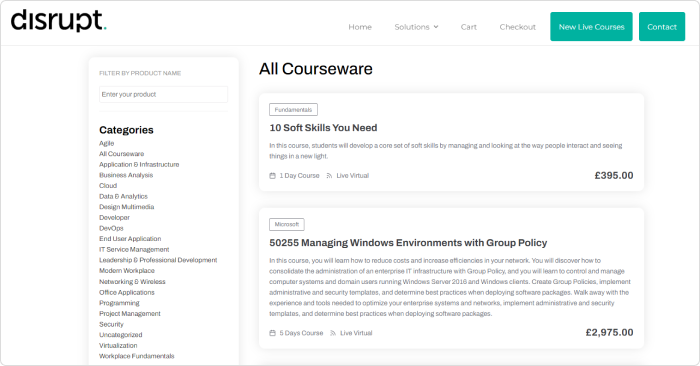The width and height of the screenshot is (700, 366).
Task: Click calendar icon beside 1 Day Course
Action: [272, 176]
